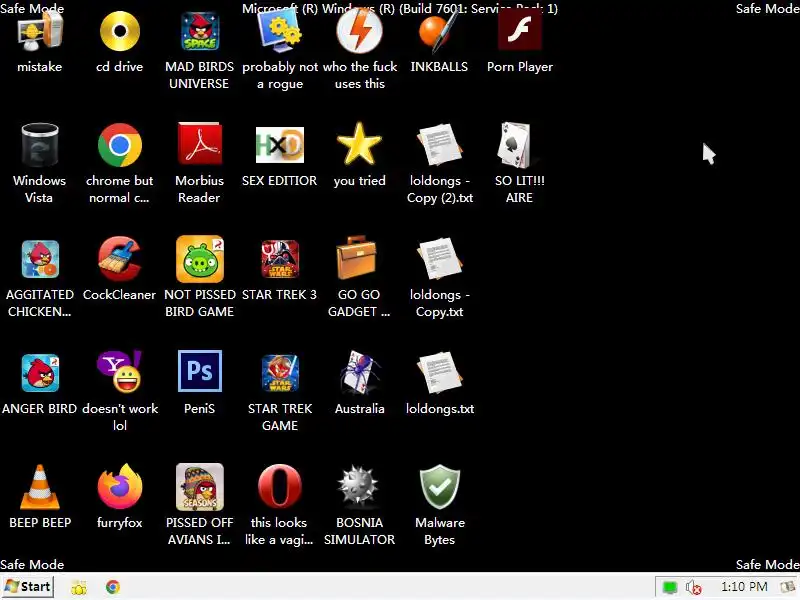Open the 'STAR TREK 3' shortcut
Viewport: 800px width, 600px height.
click(280, 259)
